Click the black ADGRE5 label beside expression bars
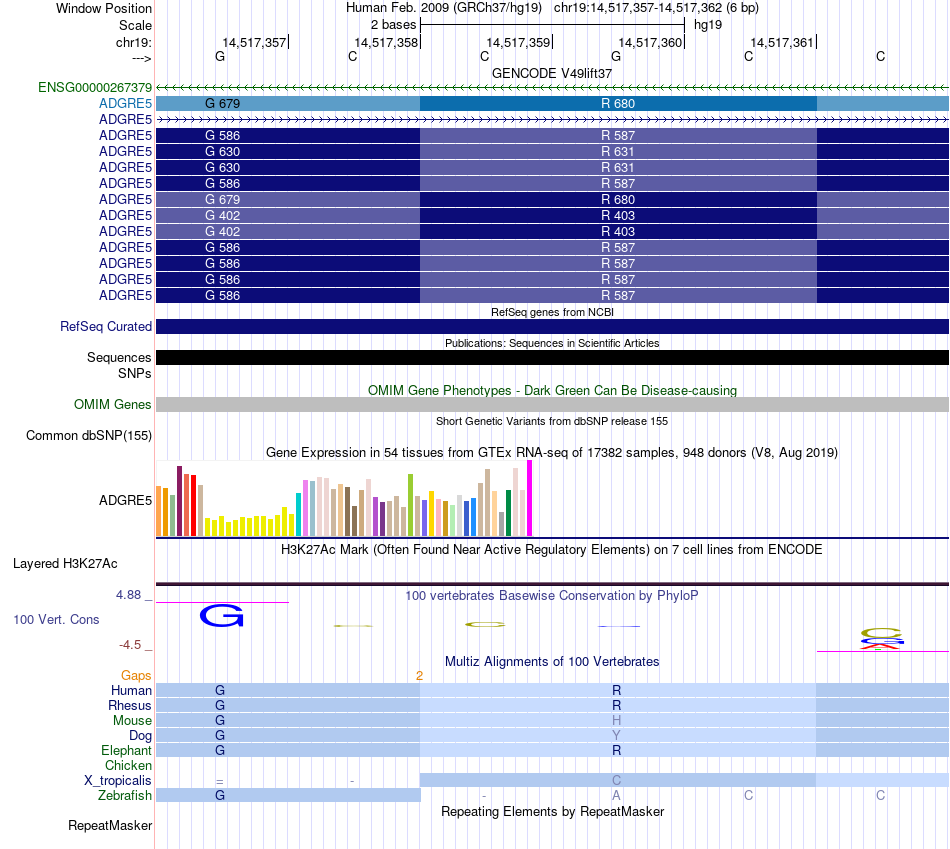 click(125, 500)
